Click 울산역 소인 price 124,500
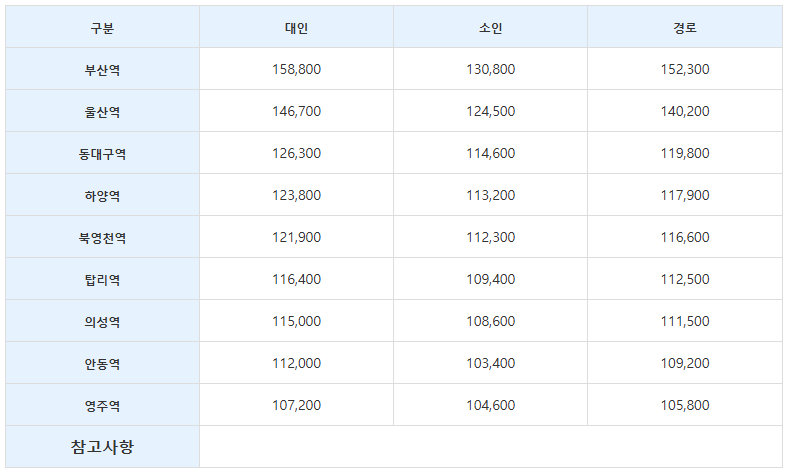Viewport: 786px width, 470px height. (490, 112)
